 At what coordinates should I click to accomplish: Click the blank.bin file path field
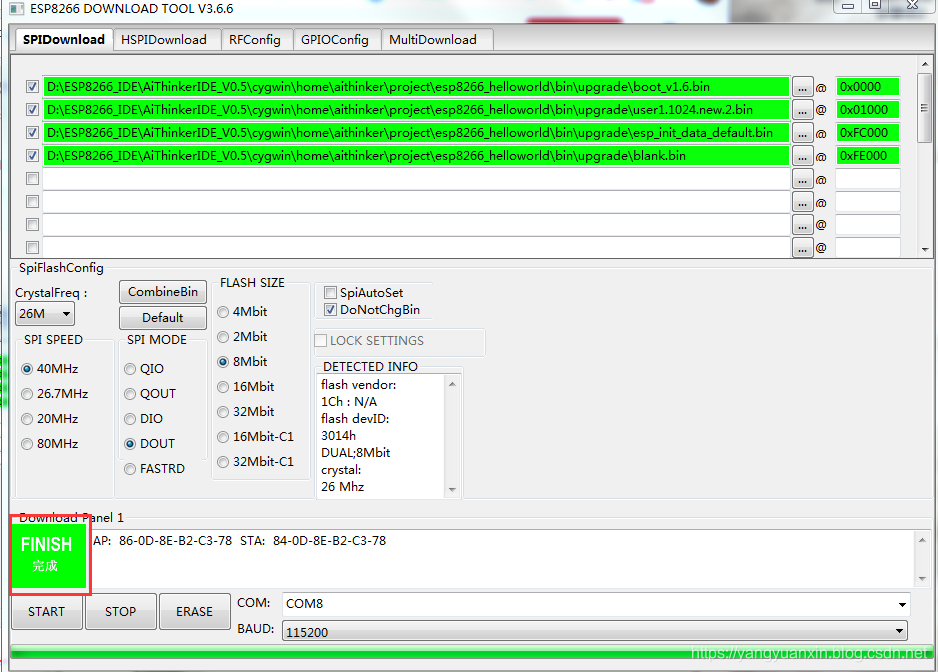[x=416, y=156]
